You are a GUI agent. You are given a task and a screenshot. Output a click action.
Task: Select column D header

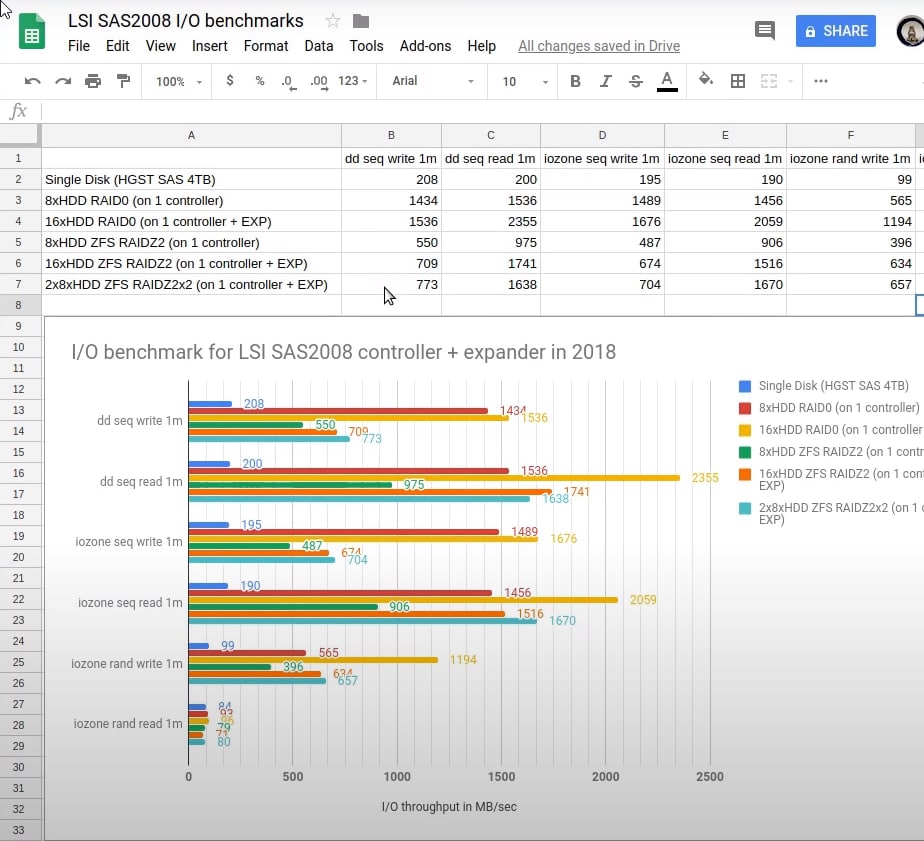[602, 136]
